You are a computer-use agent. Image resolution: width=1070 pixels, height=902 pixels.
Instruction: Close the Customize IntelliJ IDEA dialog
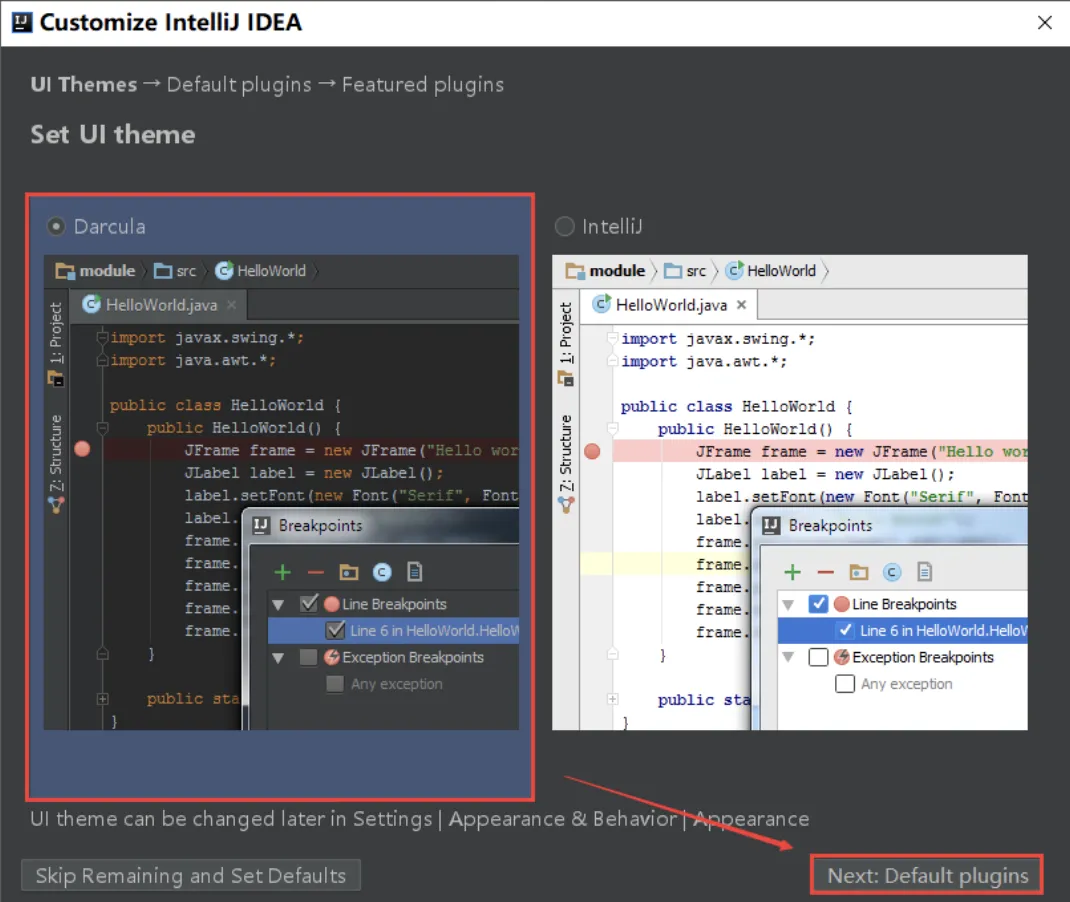coord(1044,23)
